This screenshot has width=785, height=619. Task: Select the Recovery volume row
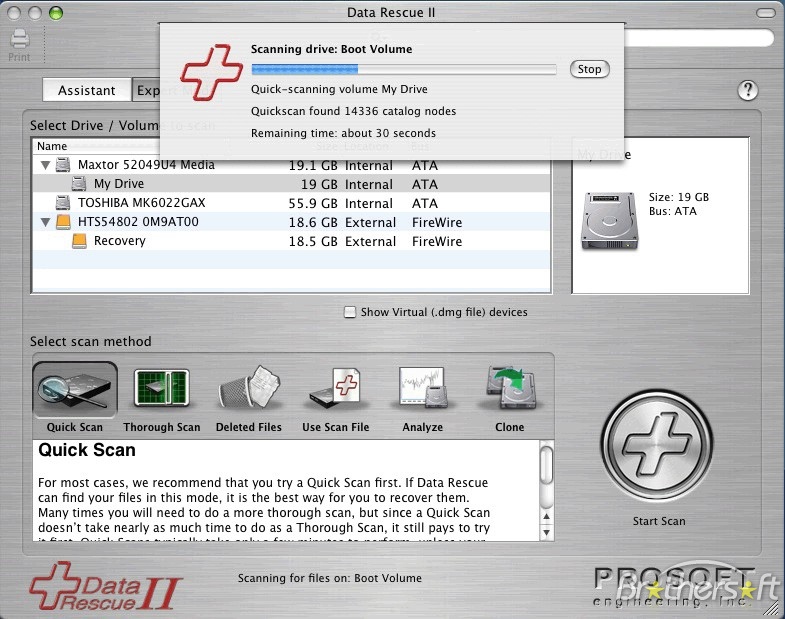[x=291, y=241]
